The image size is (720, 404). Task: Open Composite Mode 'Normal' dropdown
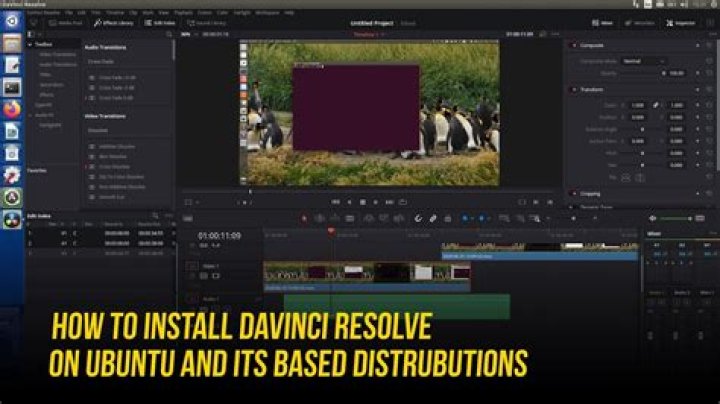click(x=643, y=61)
